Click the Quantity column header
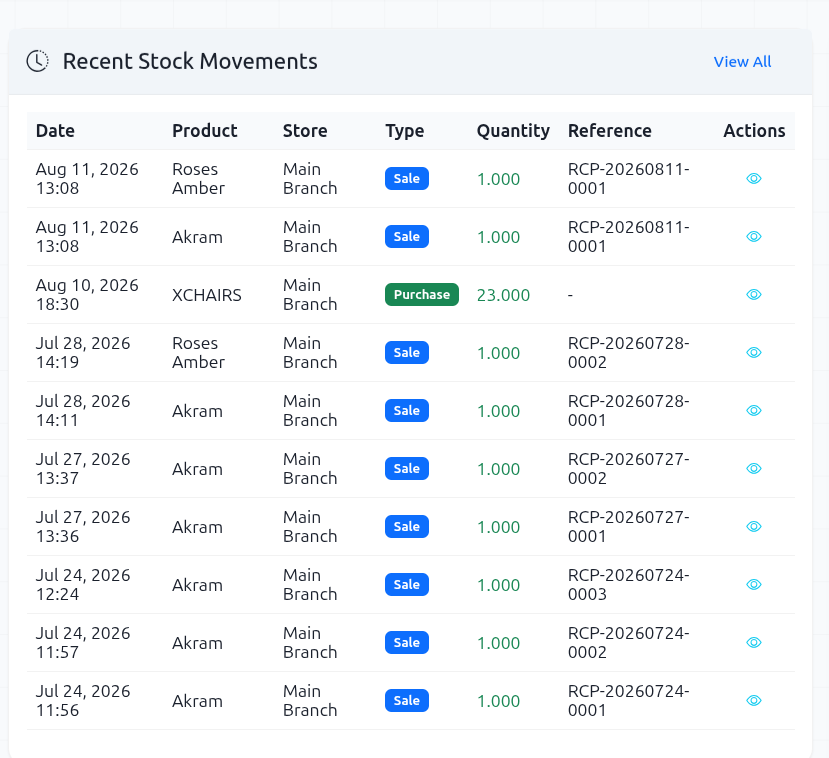The image size is (829, 758). pos(513,131)
